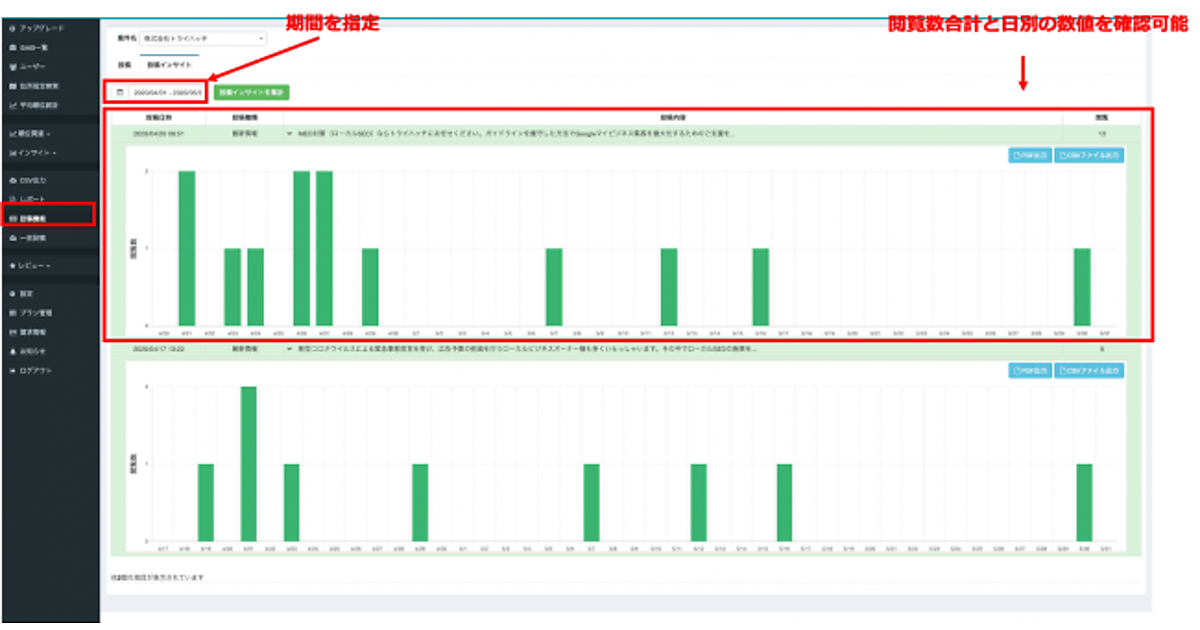Screen dimensions: 1200x630
Task: Click CSVファイル出力 button on second chart
Action: [x=1089, y=371]
